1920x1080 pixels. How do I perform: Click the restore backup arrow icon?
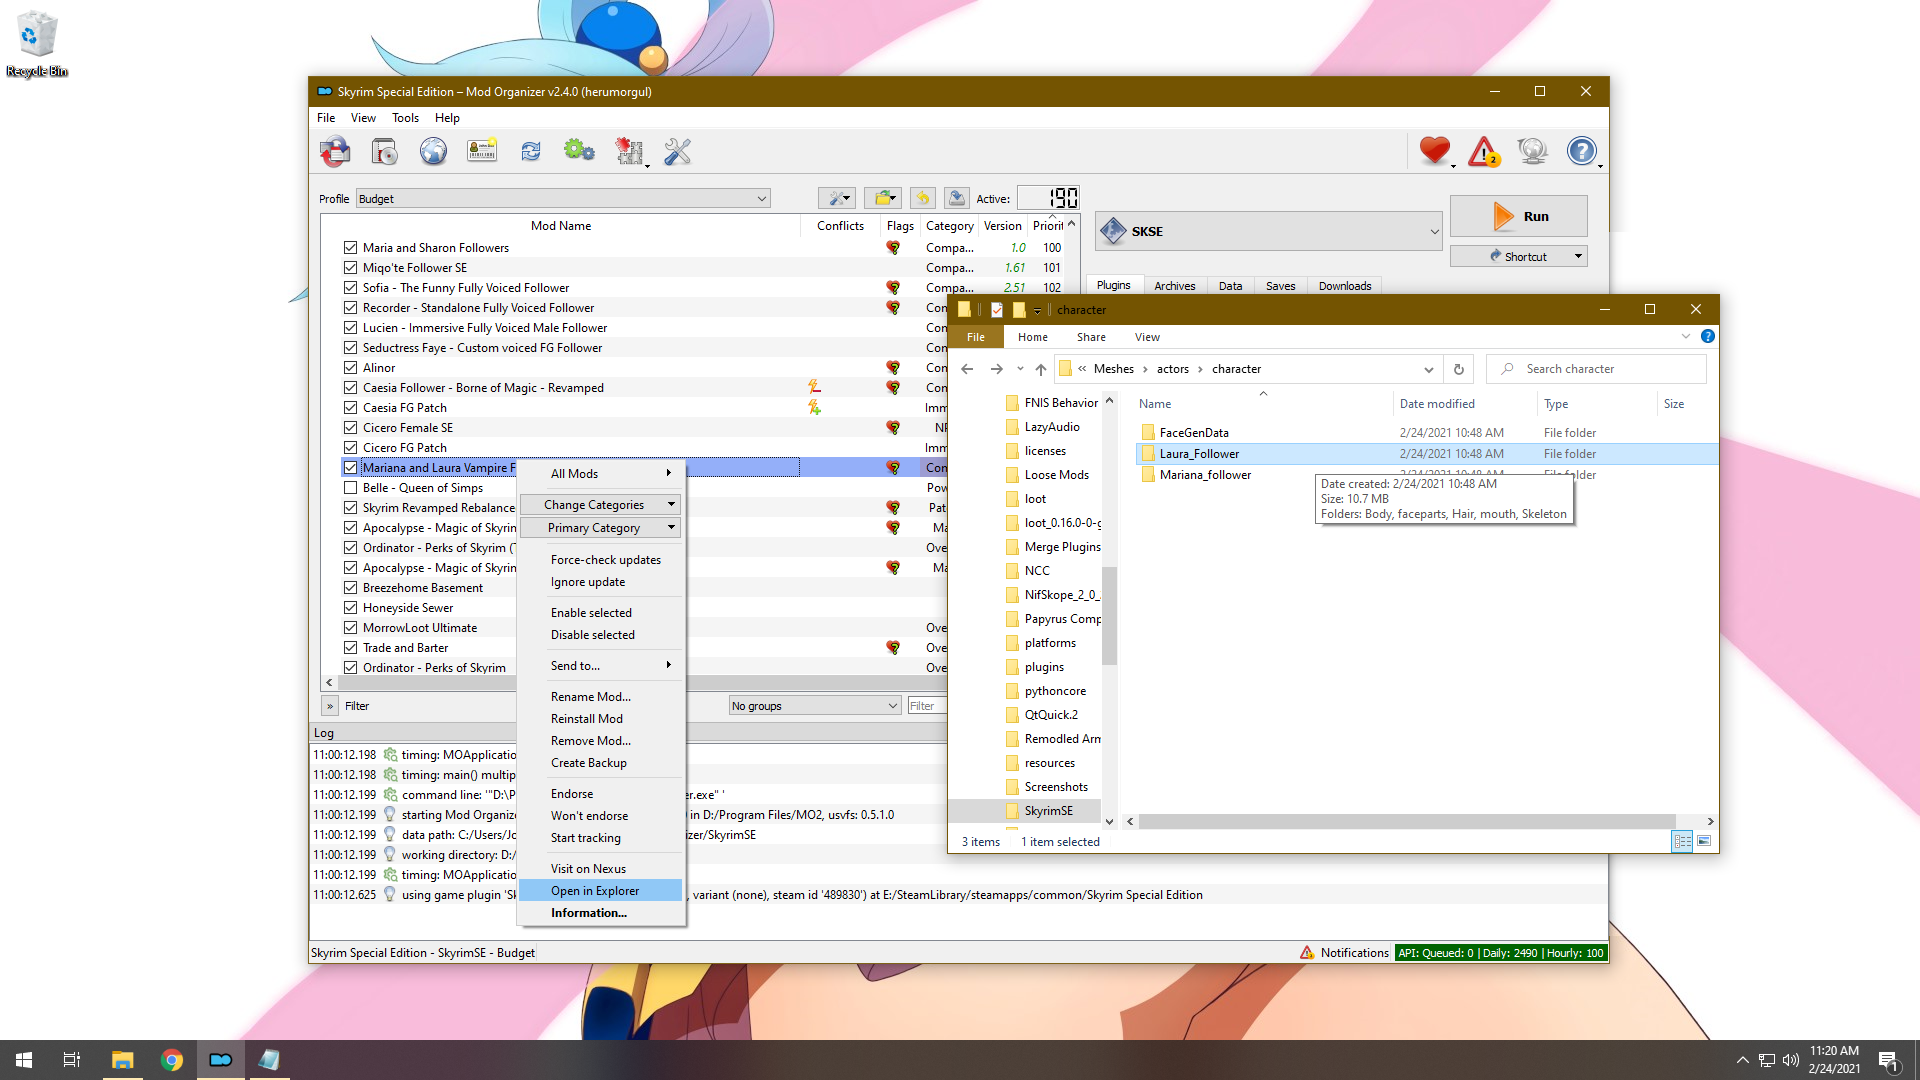point(923,198)
